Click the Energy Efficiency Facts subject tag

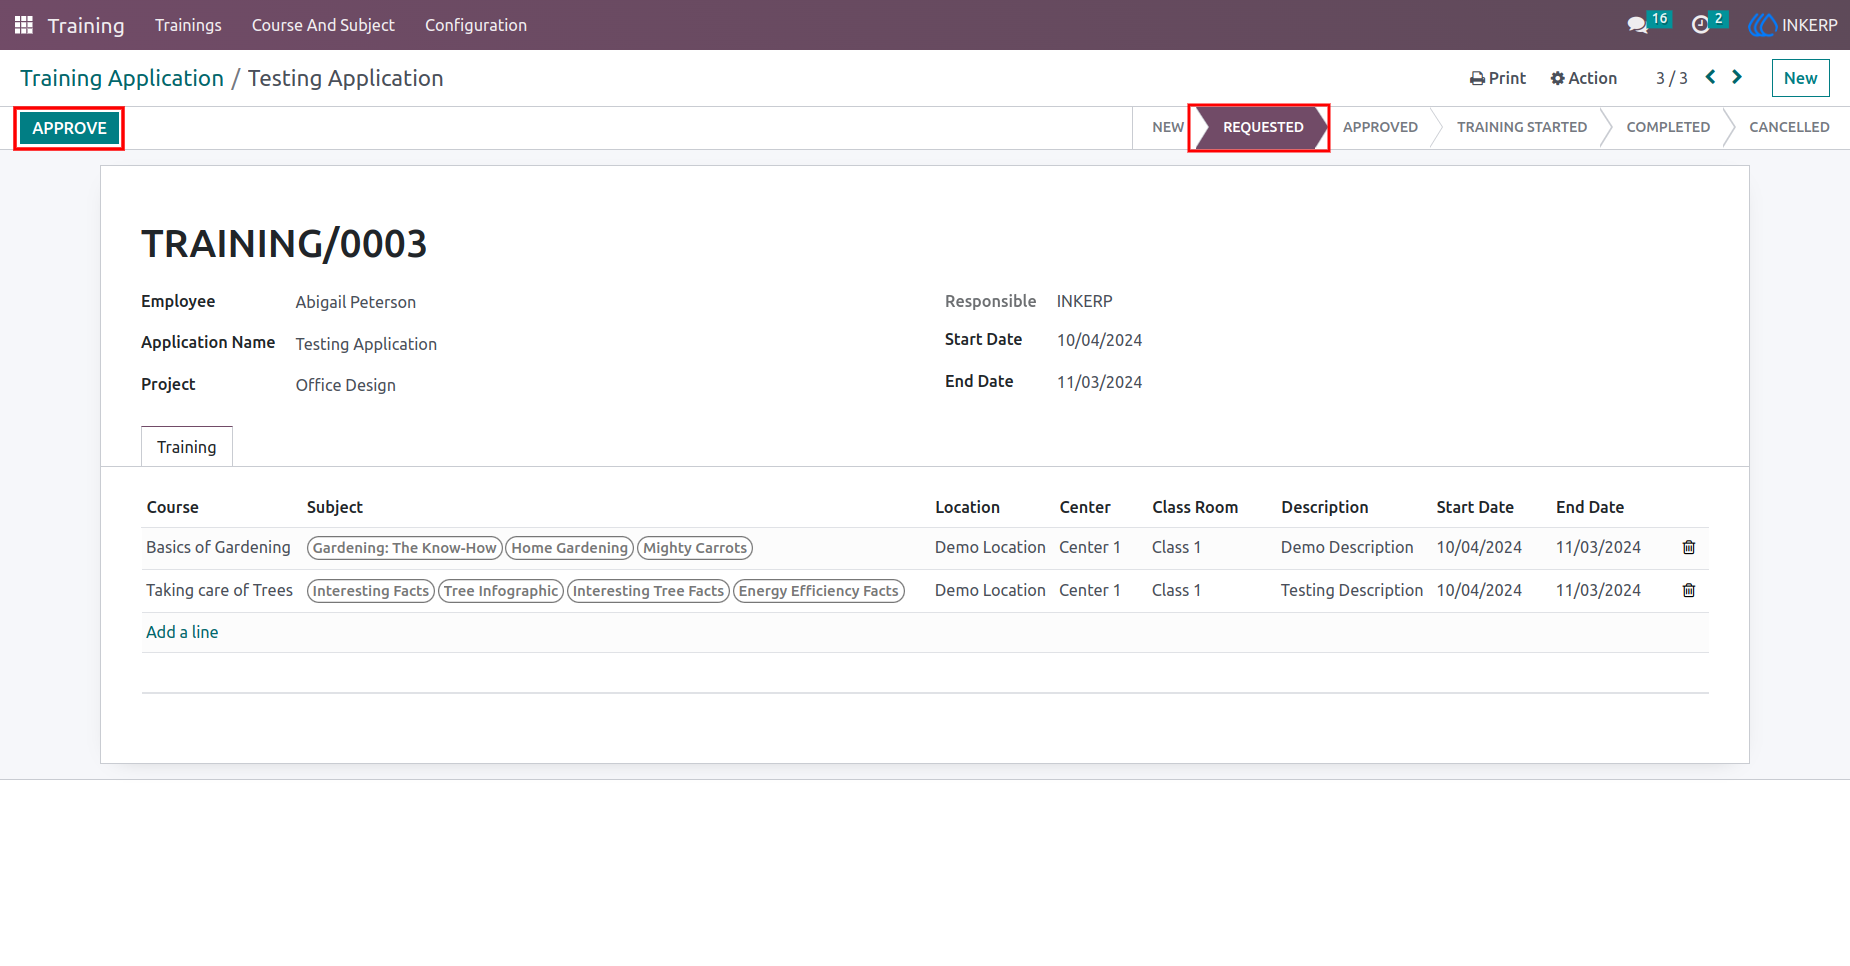point(819,591)
